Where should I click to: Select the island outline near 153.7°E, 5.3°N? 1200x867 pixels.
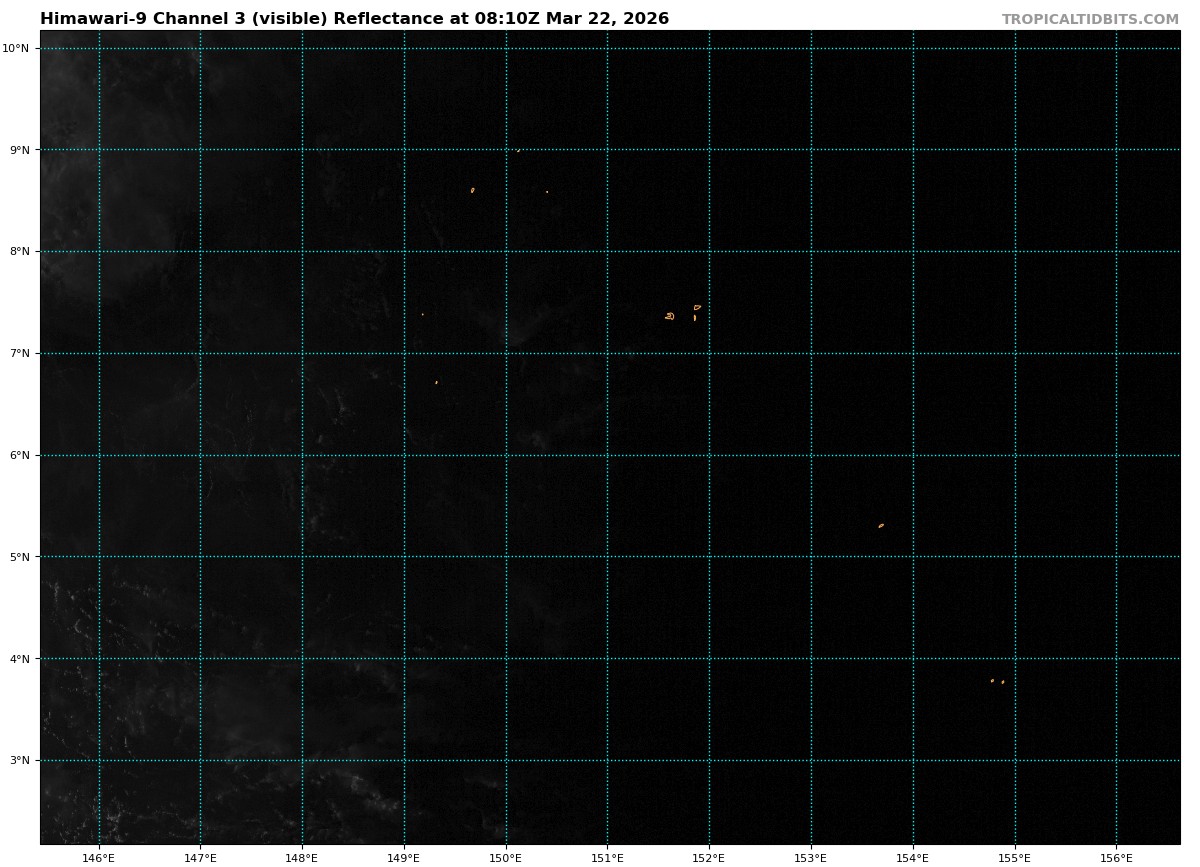click(x=881, y=525)
